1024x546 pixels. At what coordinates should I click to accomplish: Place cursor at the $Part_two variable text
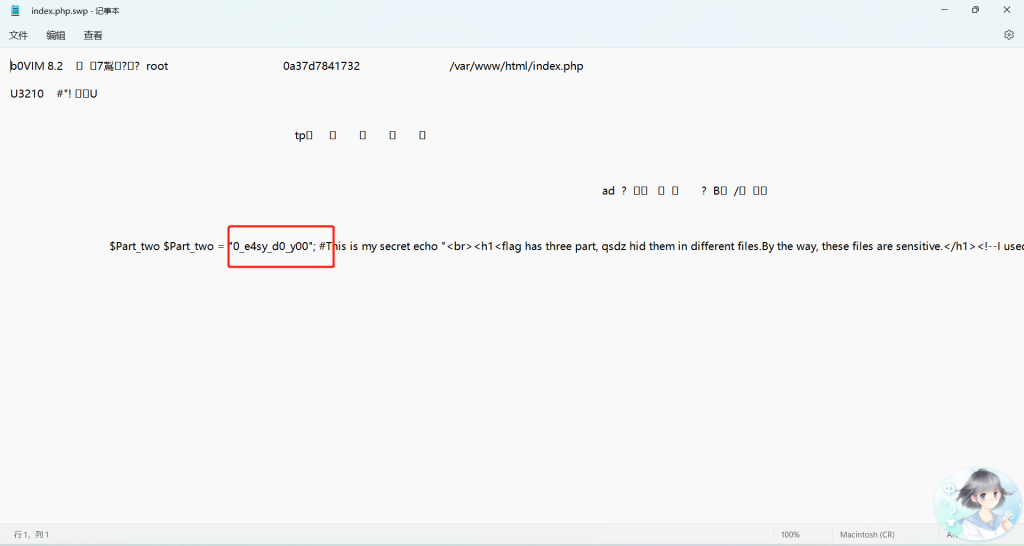[x=135, y=246]
